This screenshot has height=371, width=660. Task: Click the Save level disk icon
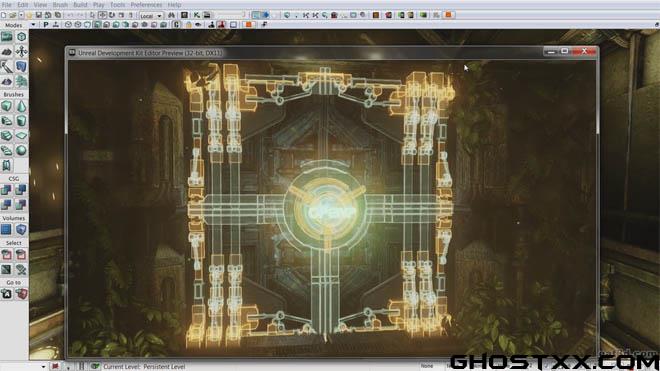click(x=39, y=15)
